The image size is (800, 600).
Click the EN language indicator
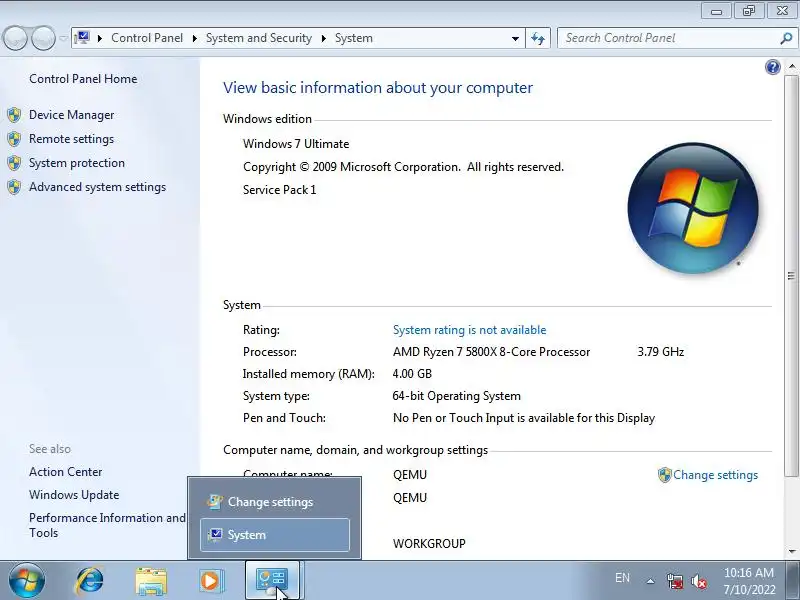(x=622, y=578)
